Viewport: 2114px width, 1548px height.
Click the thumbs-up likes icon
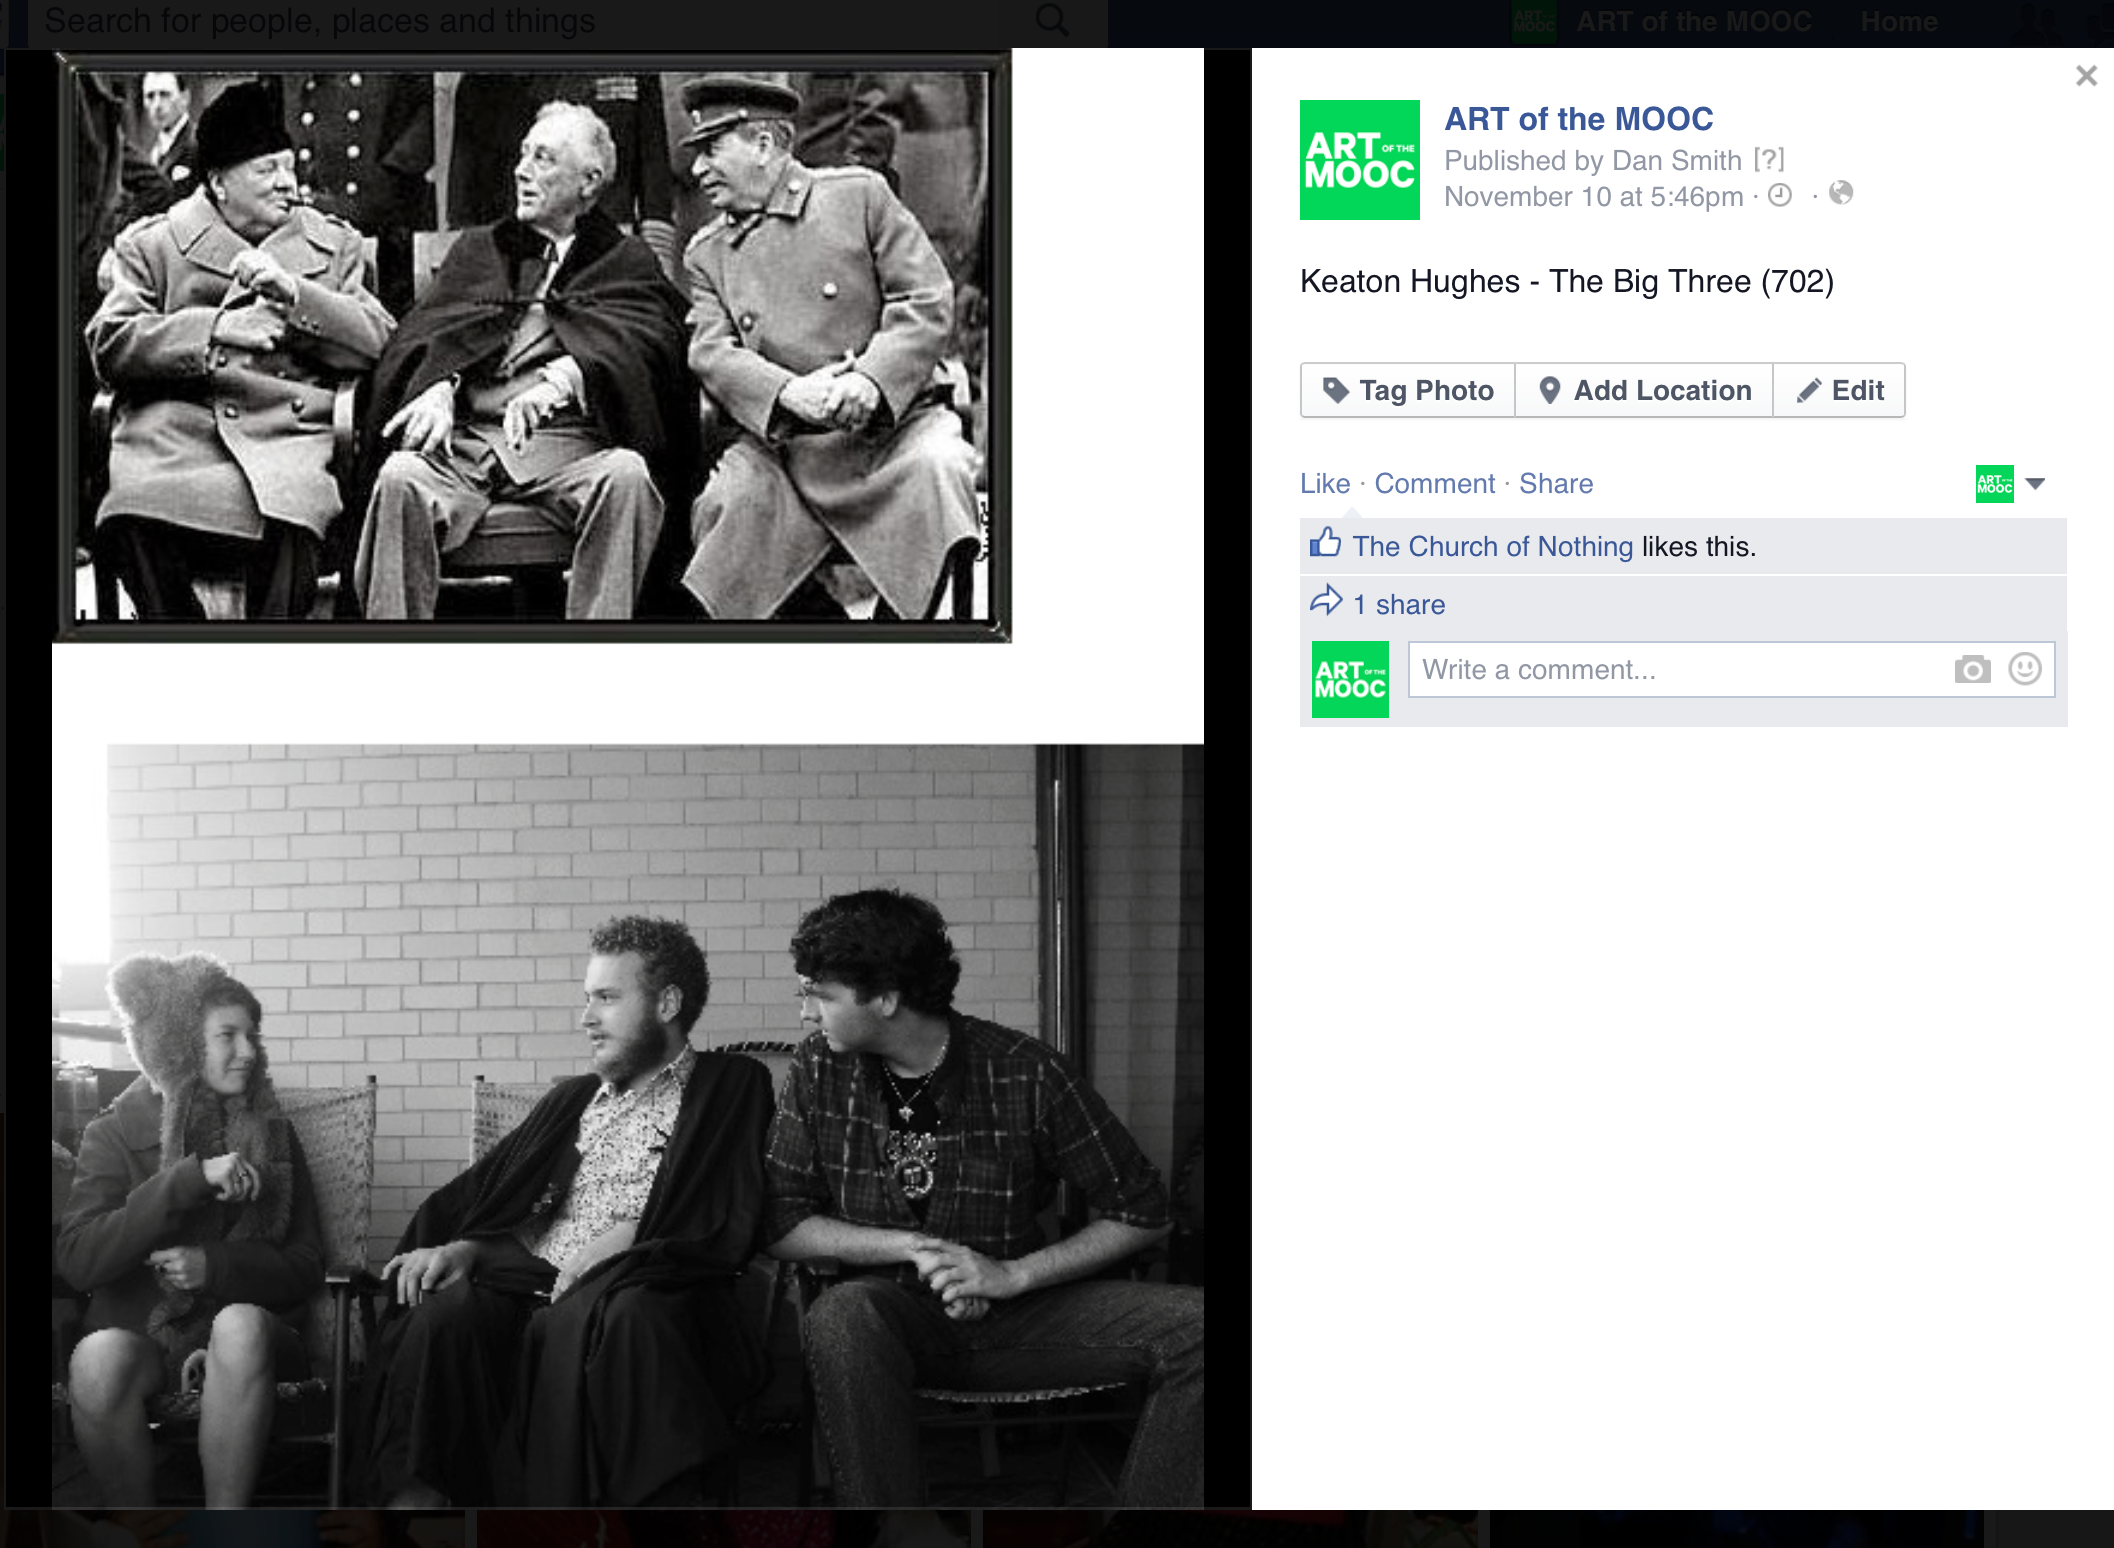[x=1326, y=543]
